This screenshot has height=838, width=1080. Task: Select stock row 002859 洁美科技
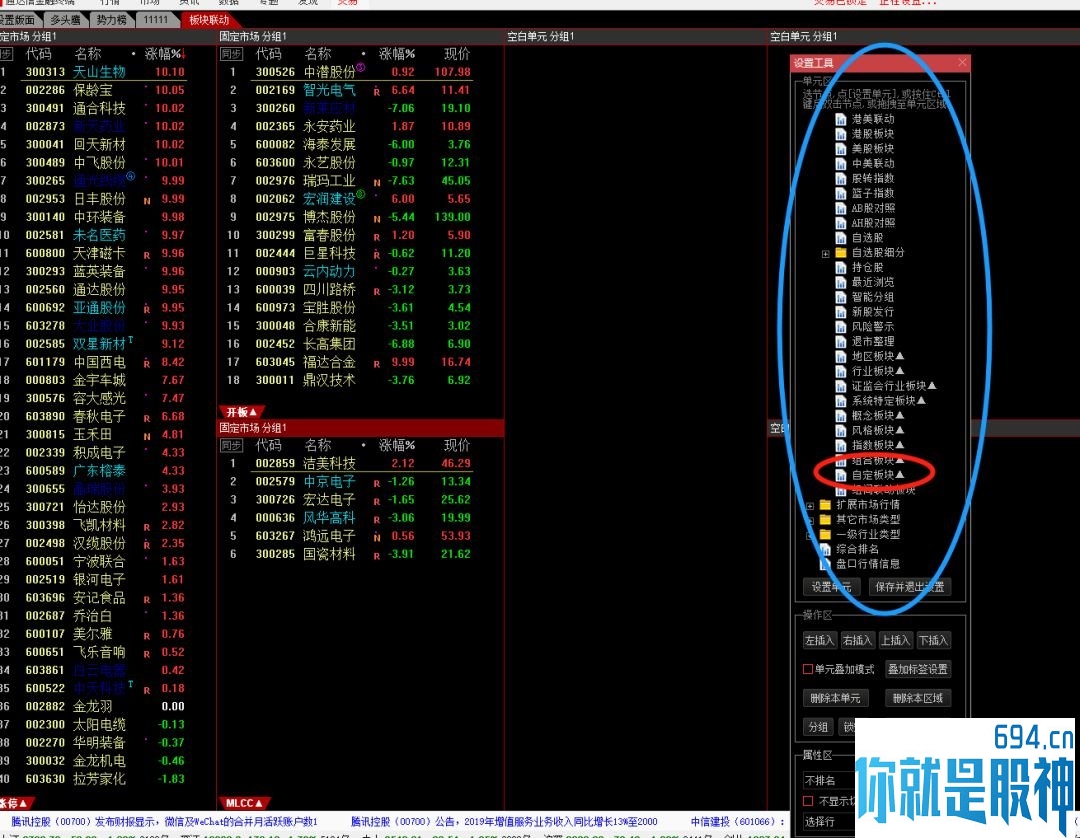pyautogui.click(x=346, y=463)
